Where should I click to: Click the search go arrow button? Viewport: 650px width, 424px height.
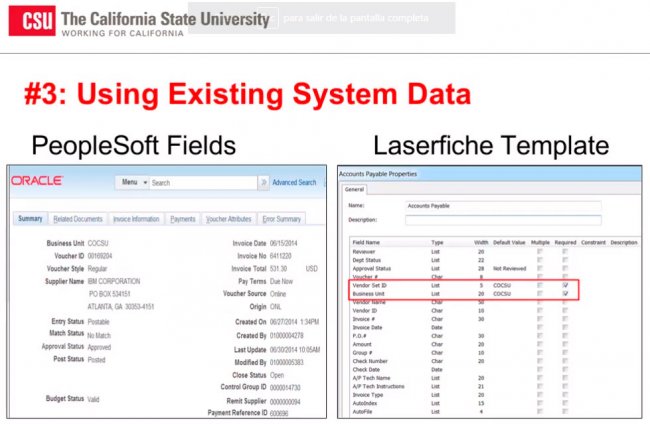pyautogui.click(x=264, y=183)
